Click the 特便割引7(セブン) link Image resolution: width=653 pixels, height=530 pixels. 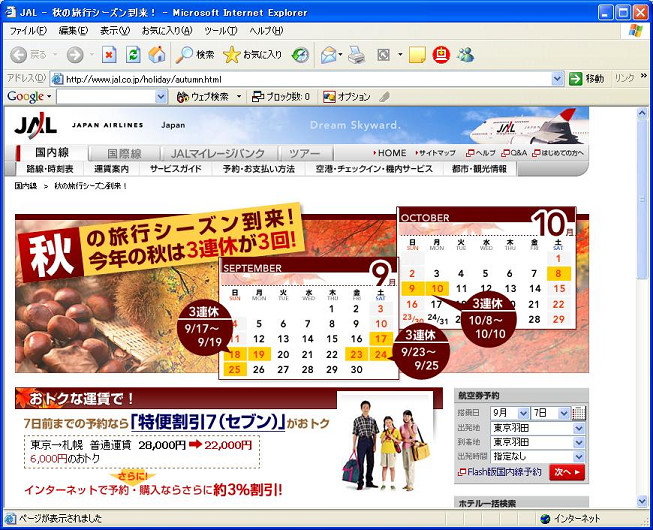tap(208, 423)
